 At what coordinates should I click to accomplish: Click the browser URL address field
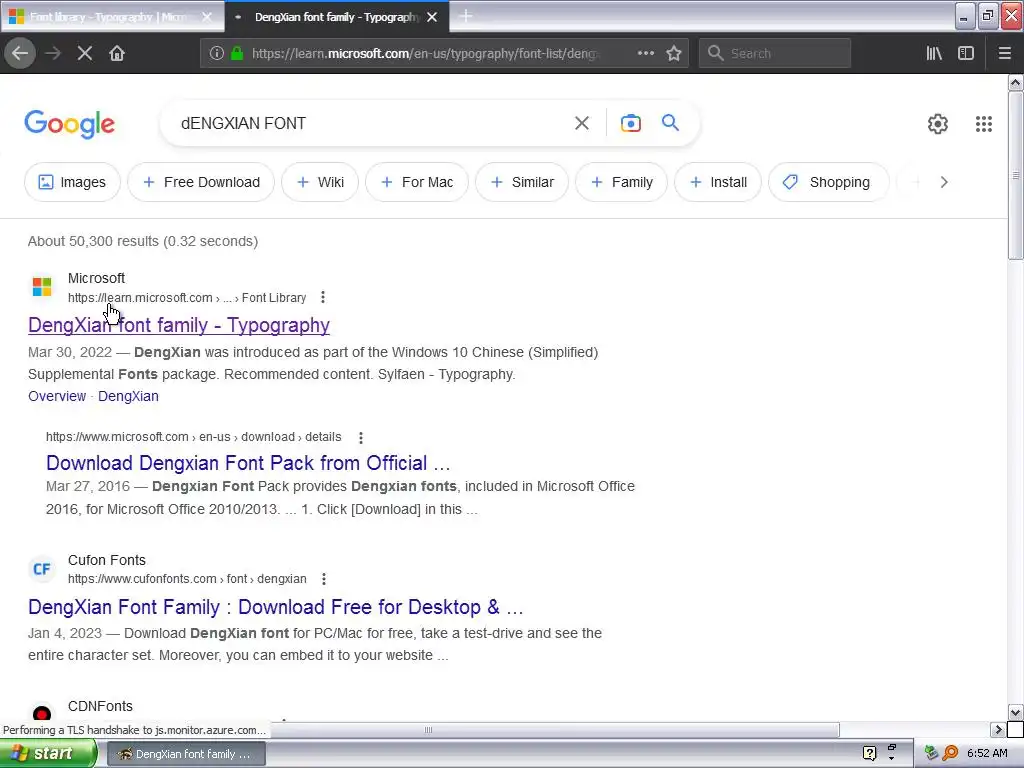424,54
